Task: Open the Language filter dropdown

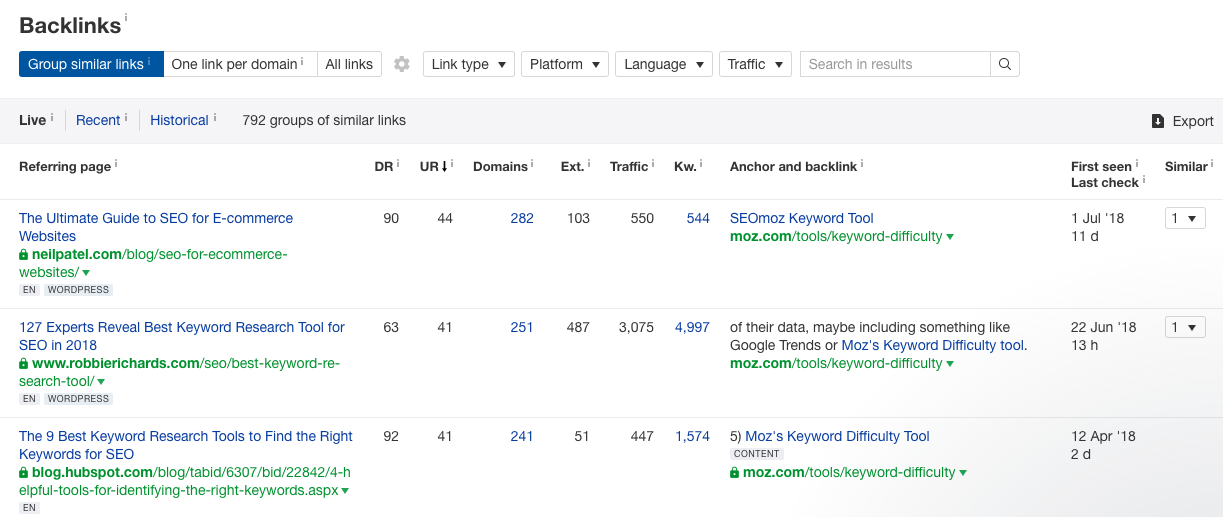Action: pyautogui.click(x=664, y=64)
